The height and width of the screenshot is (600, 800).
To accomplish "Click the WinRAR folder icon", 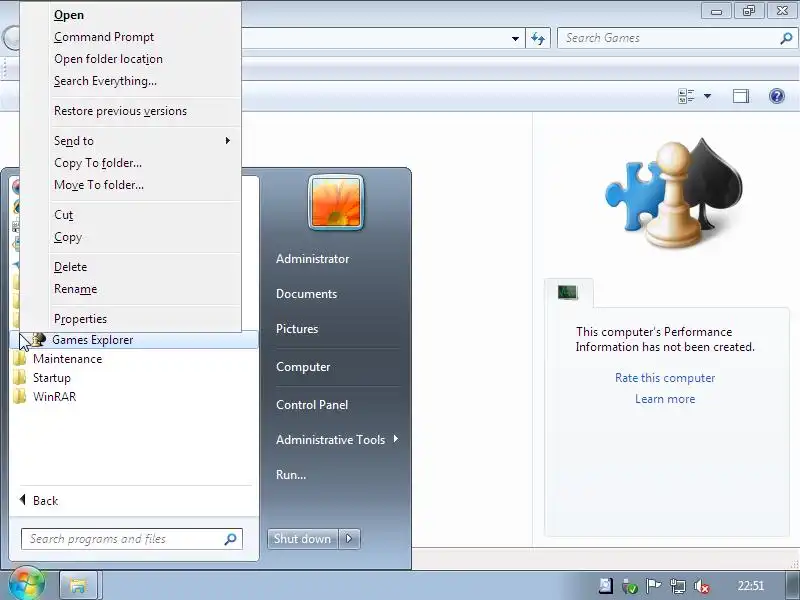I will [19, 397].
